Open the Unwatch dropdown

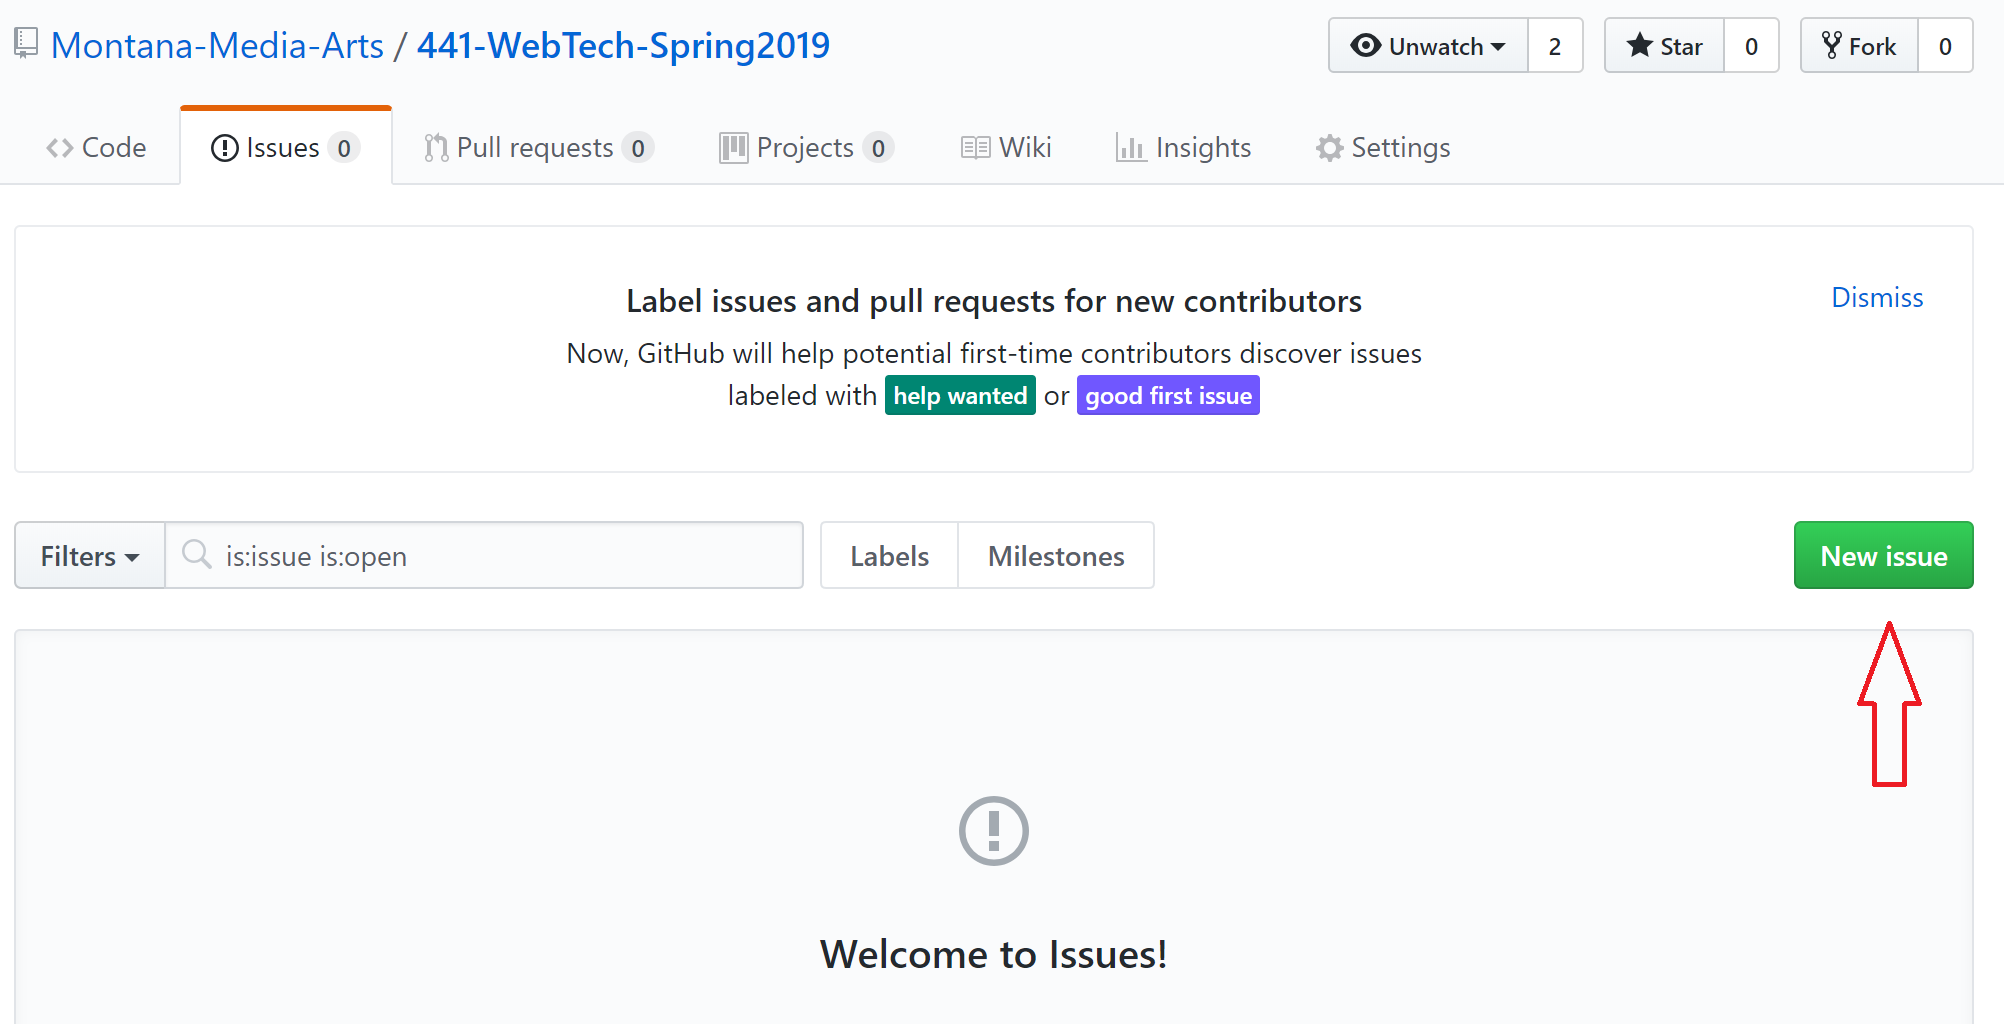click(1428, 46)
